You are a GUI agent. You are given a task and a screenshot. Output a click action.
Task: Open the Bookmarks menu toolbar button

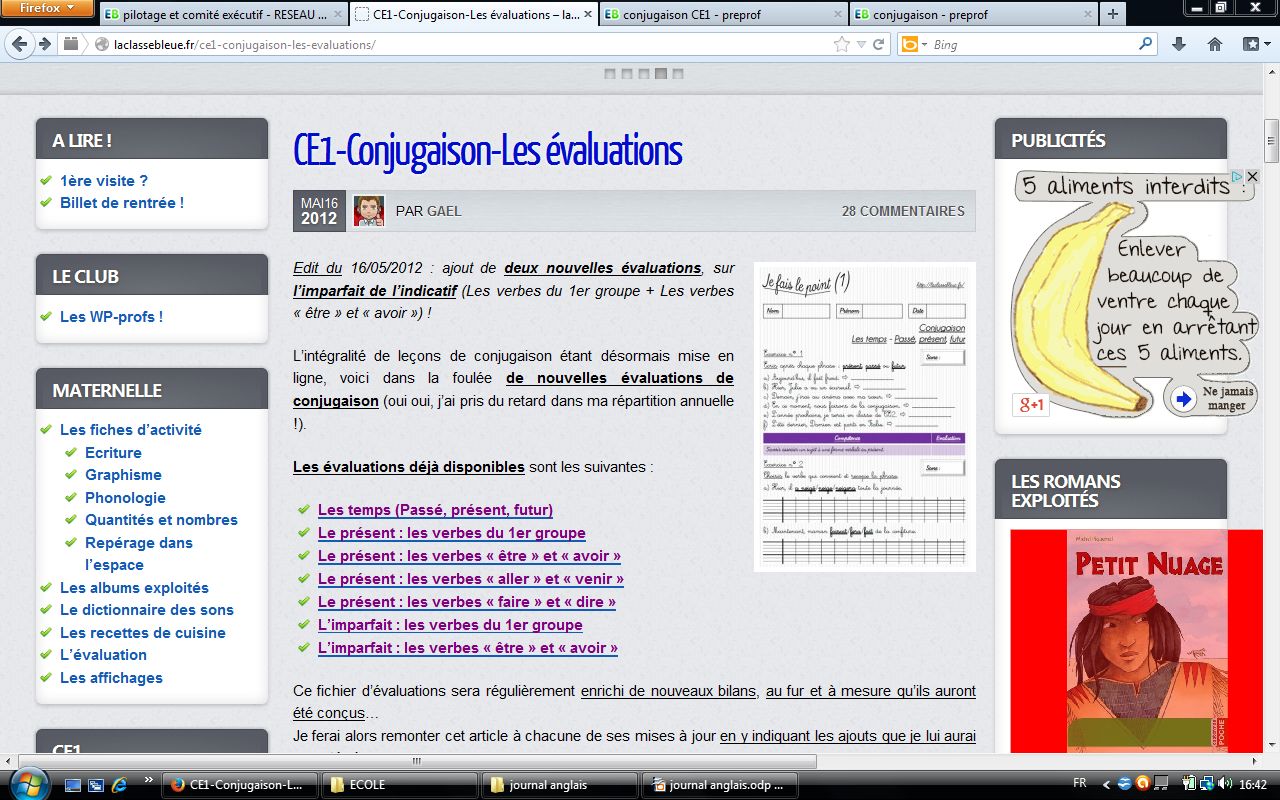1255,44
